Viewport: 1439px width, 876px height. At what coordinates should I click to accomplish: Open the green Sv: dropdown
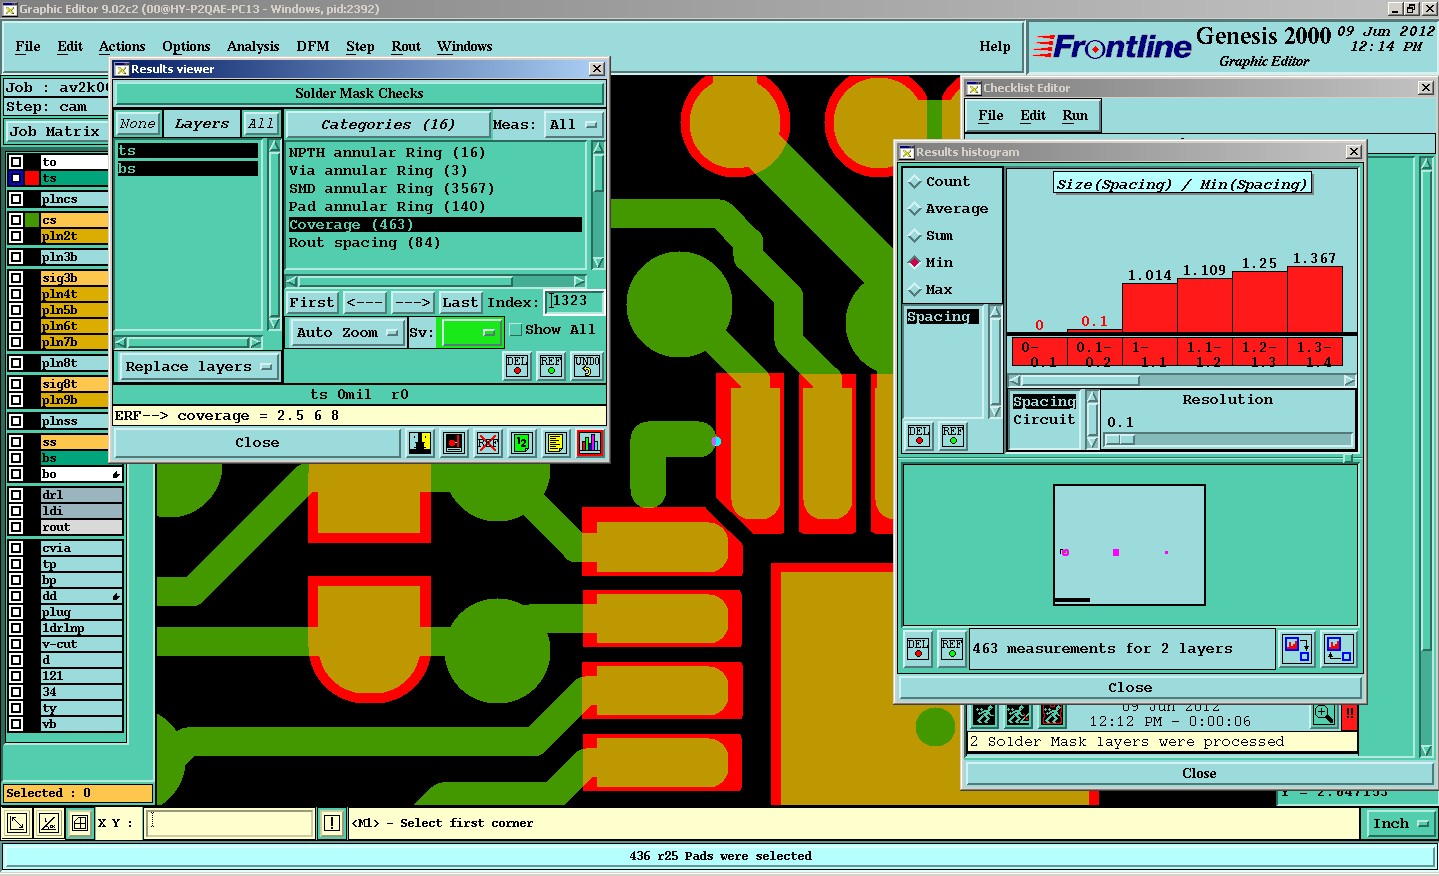[470, 332]
